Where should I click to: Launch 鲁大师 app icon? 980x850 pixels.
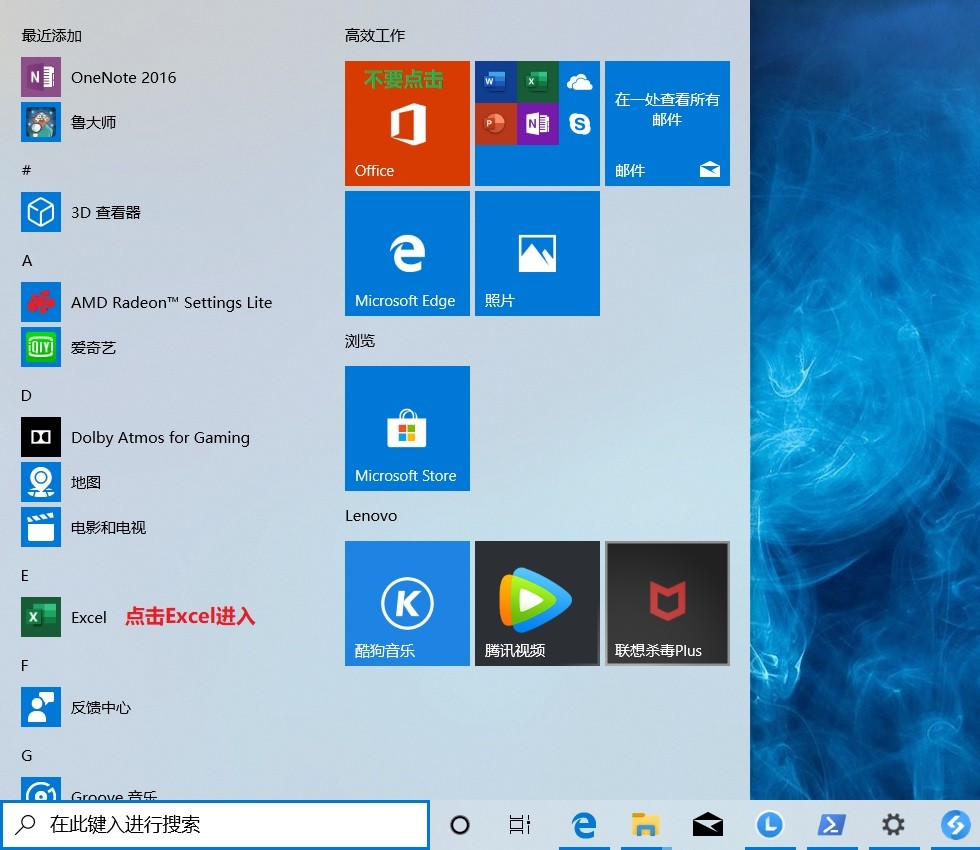coord(41,122)
